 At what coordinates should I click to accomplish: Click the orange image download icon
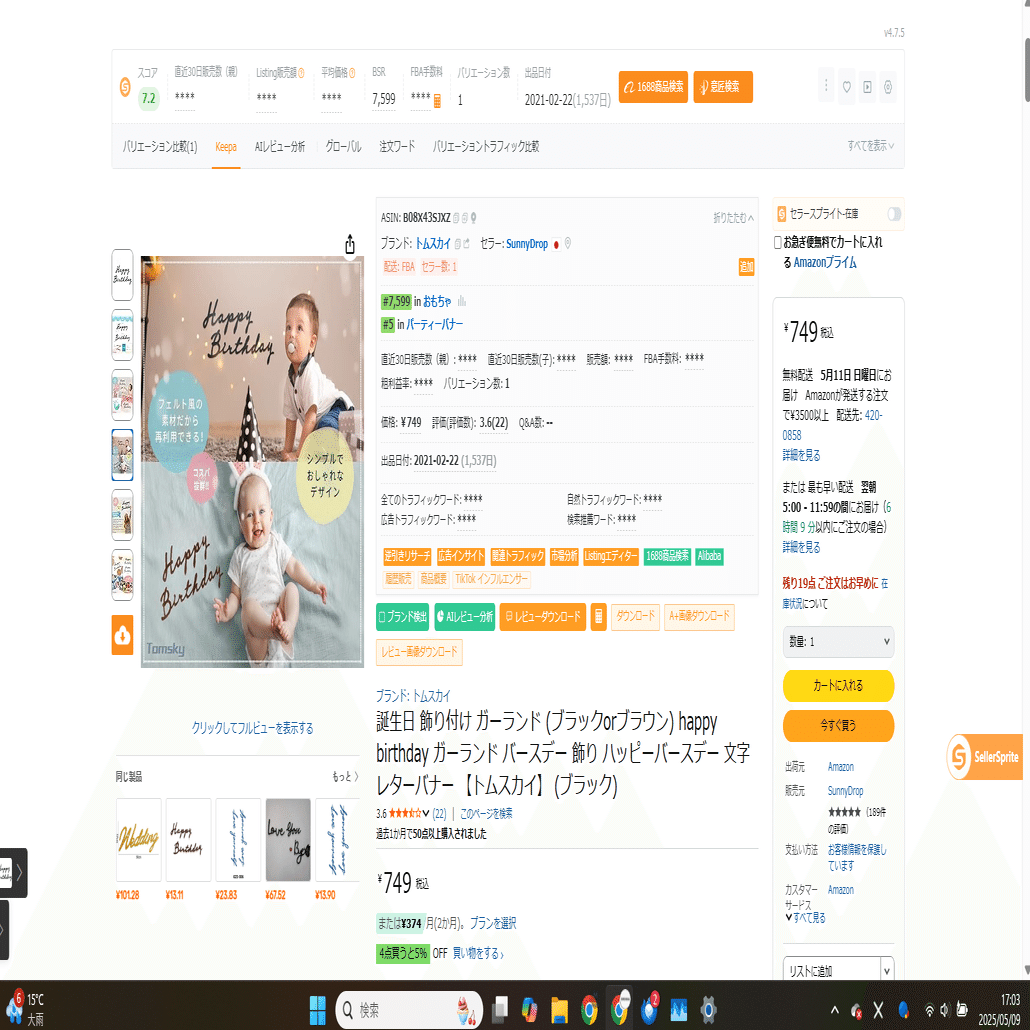122,635
